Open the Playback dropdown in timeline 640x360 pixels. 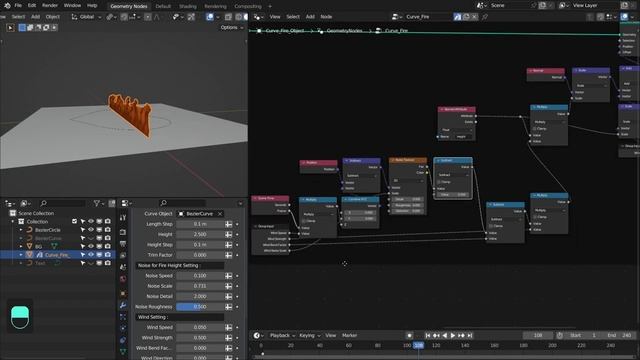point(282,336)
